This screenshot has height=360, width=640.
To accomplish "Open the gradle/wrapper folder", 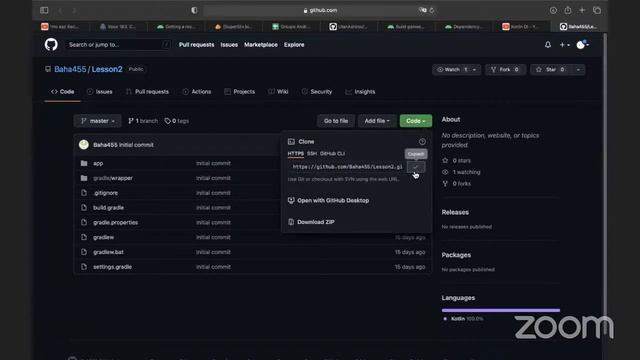I will [113, 178].
